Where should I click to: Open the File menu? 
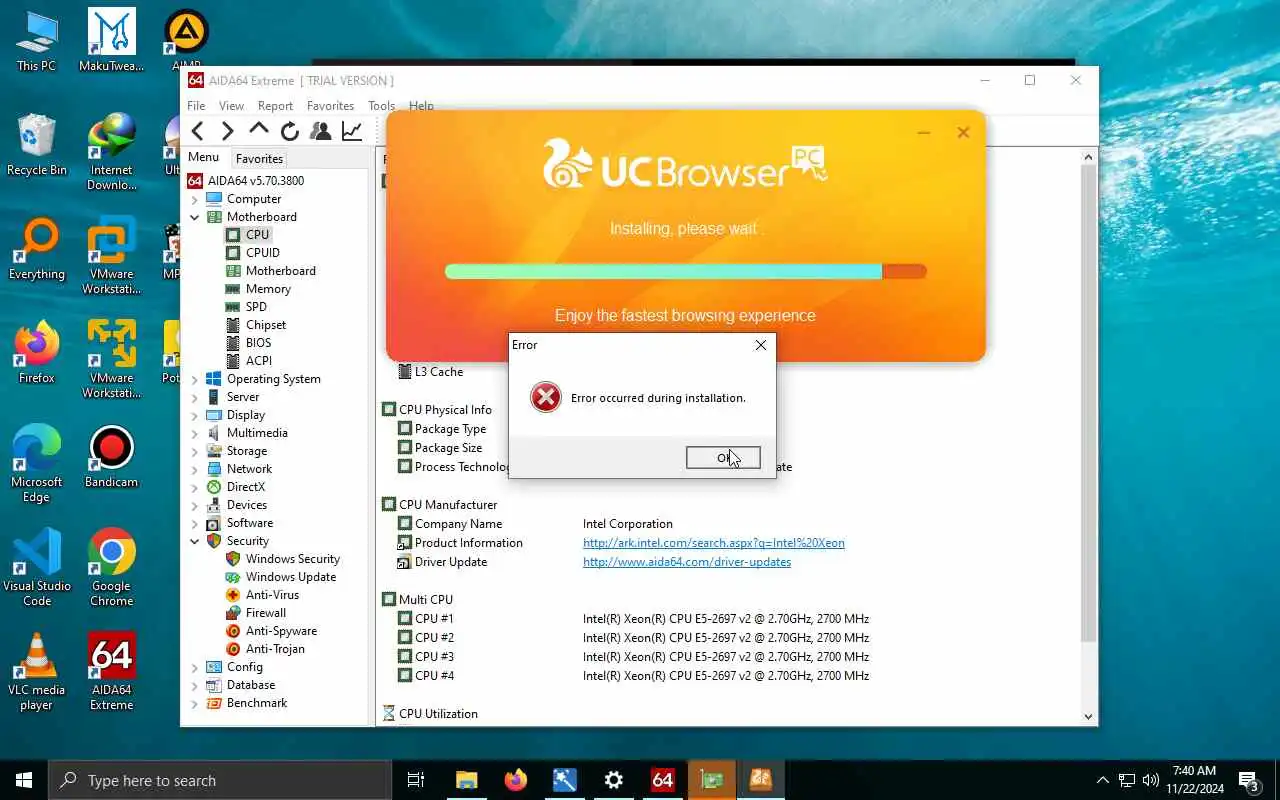point(196,106)
